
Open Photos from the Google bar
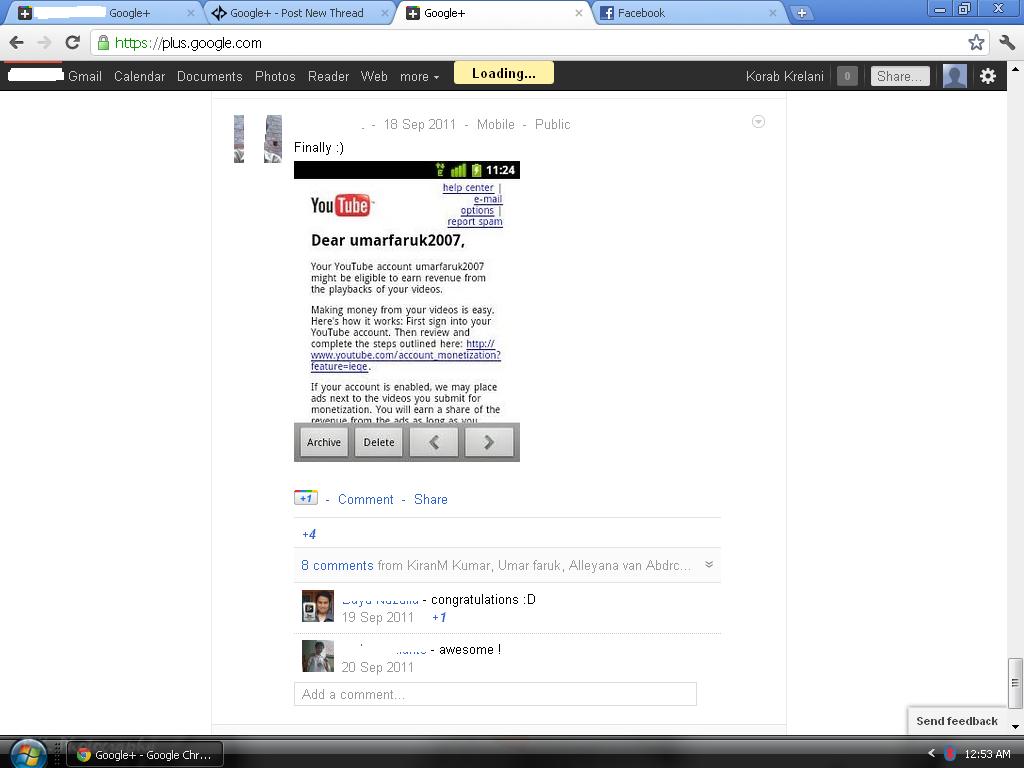(275, 76)
